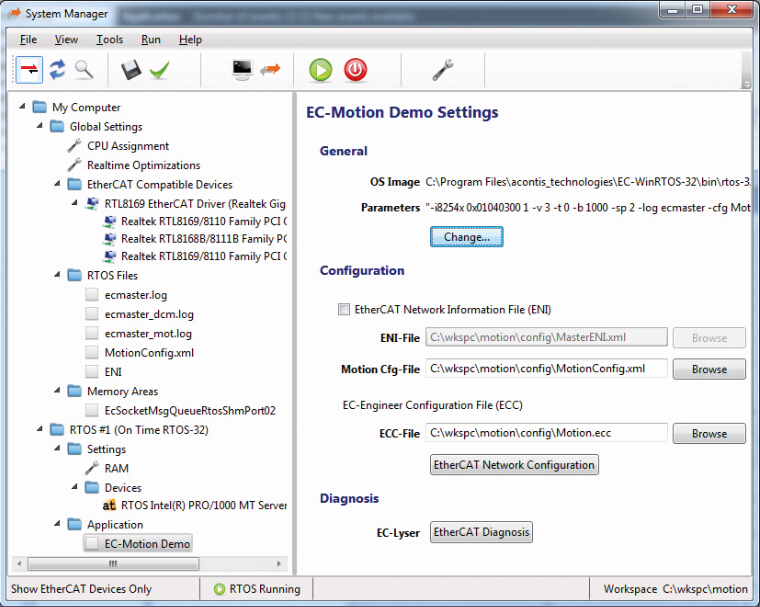The width and height of the screenshot is (760, 607).
Task: Collapse the RTOS Files tree node
Action: tap(57, 274)
